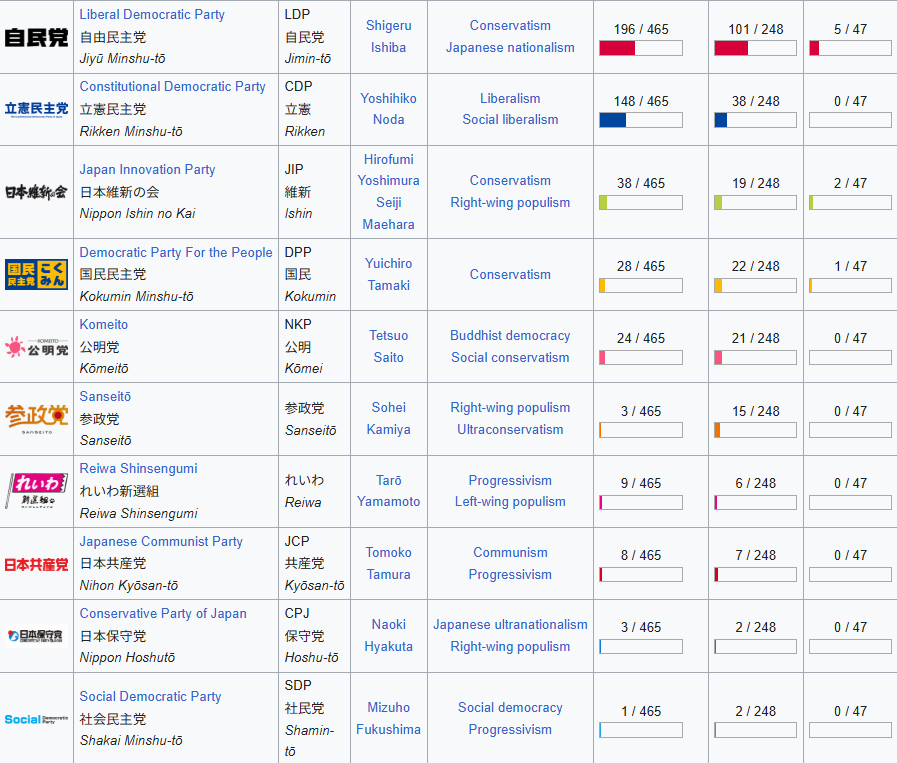The image size is (897, 763).
Task: Follow the Mizuho Fukushima leader link
Action: pyautogui.click(x=388, y=718)
